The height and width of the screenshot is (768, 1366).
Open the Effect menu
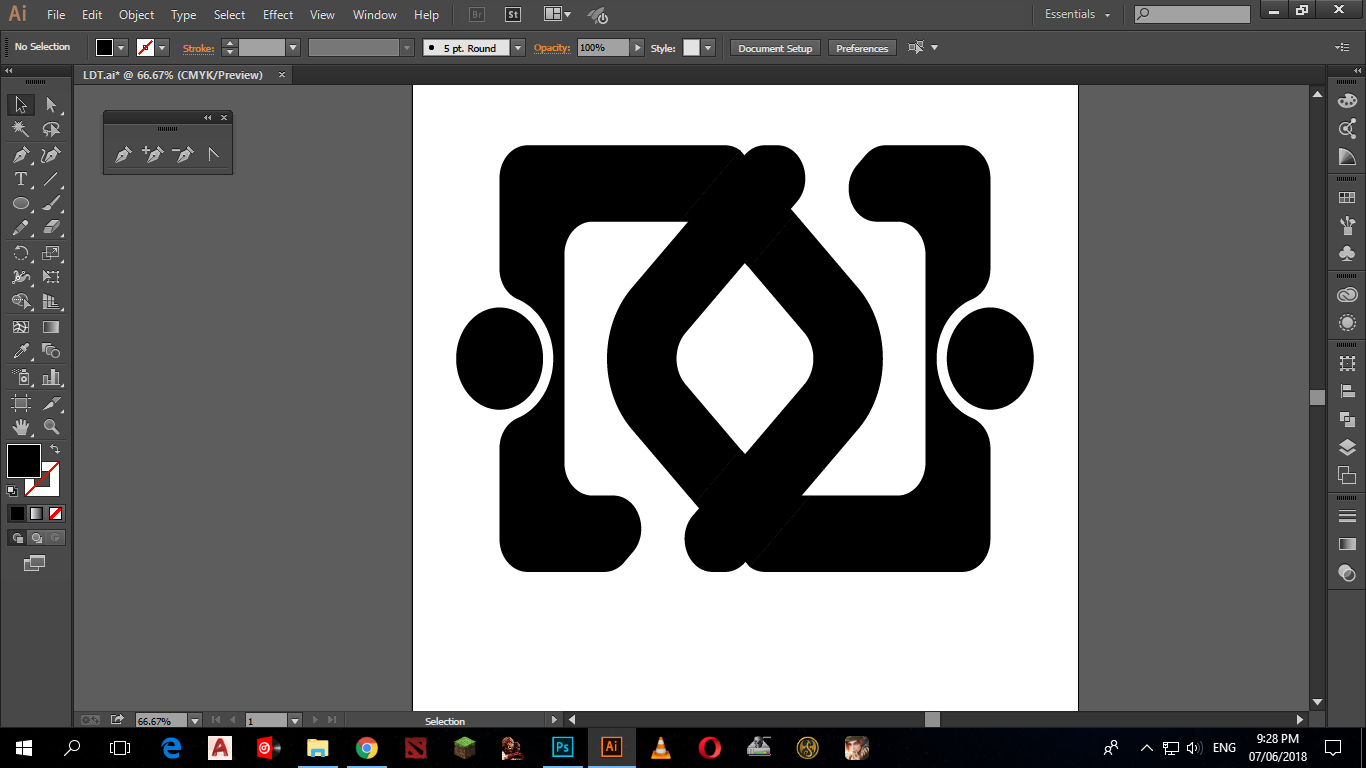[x=278, y=15]
